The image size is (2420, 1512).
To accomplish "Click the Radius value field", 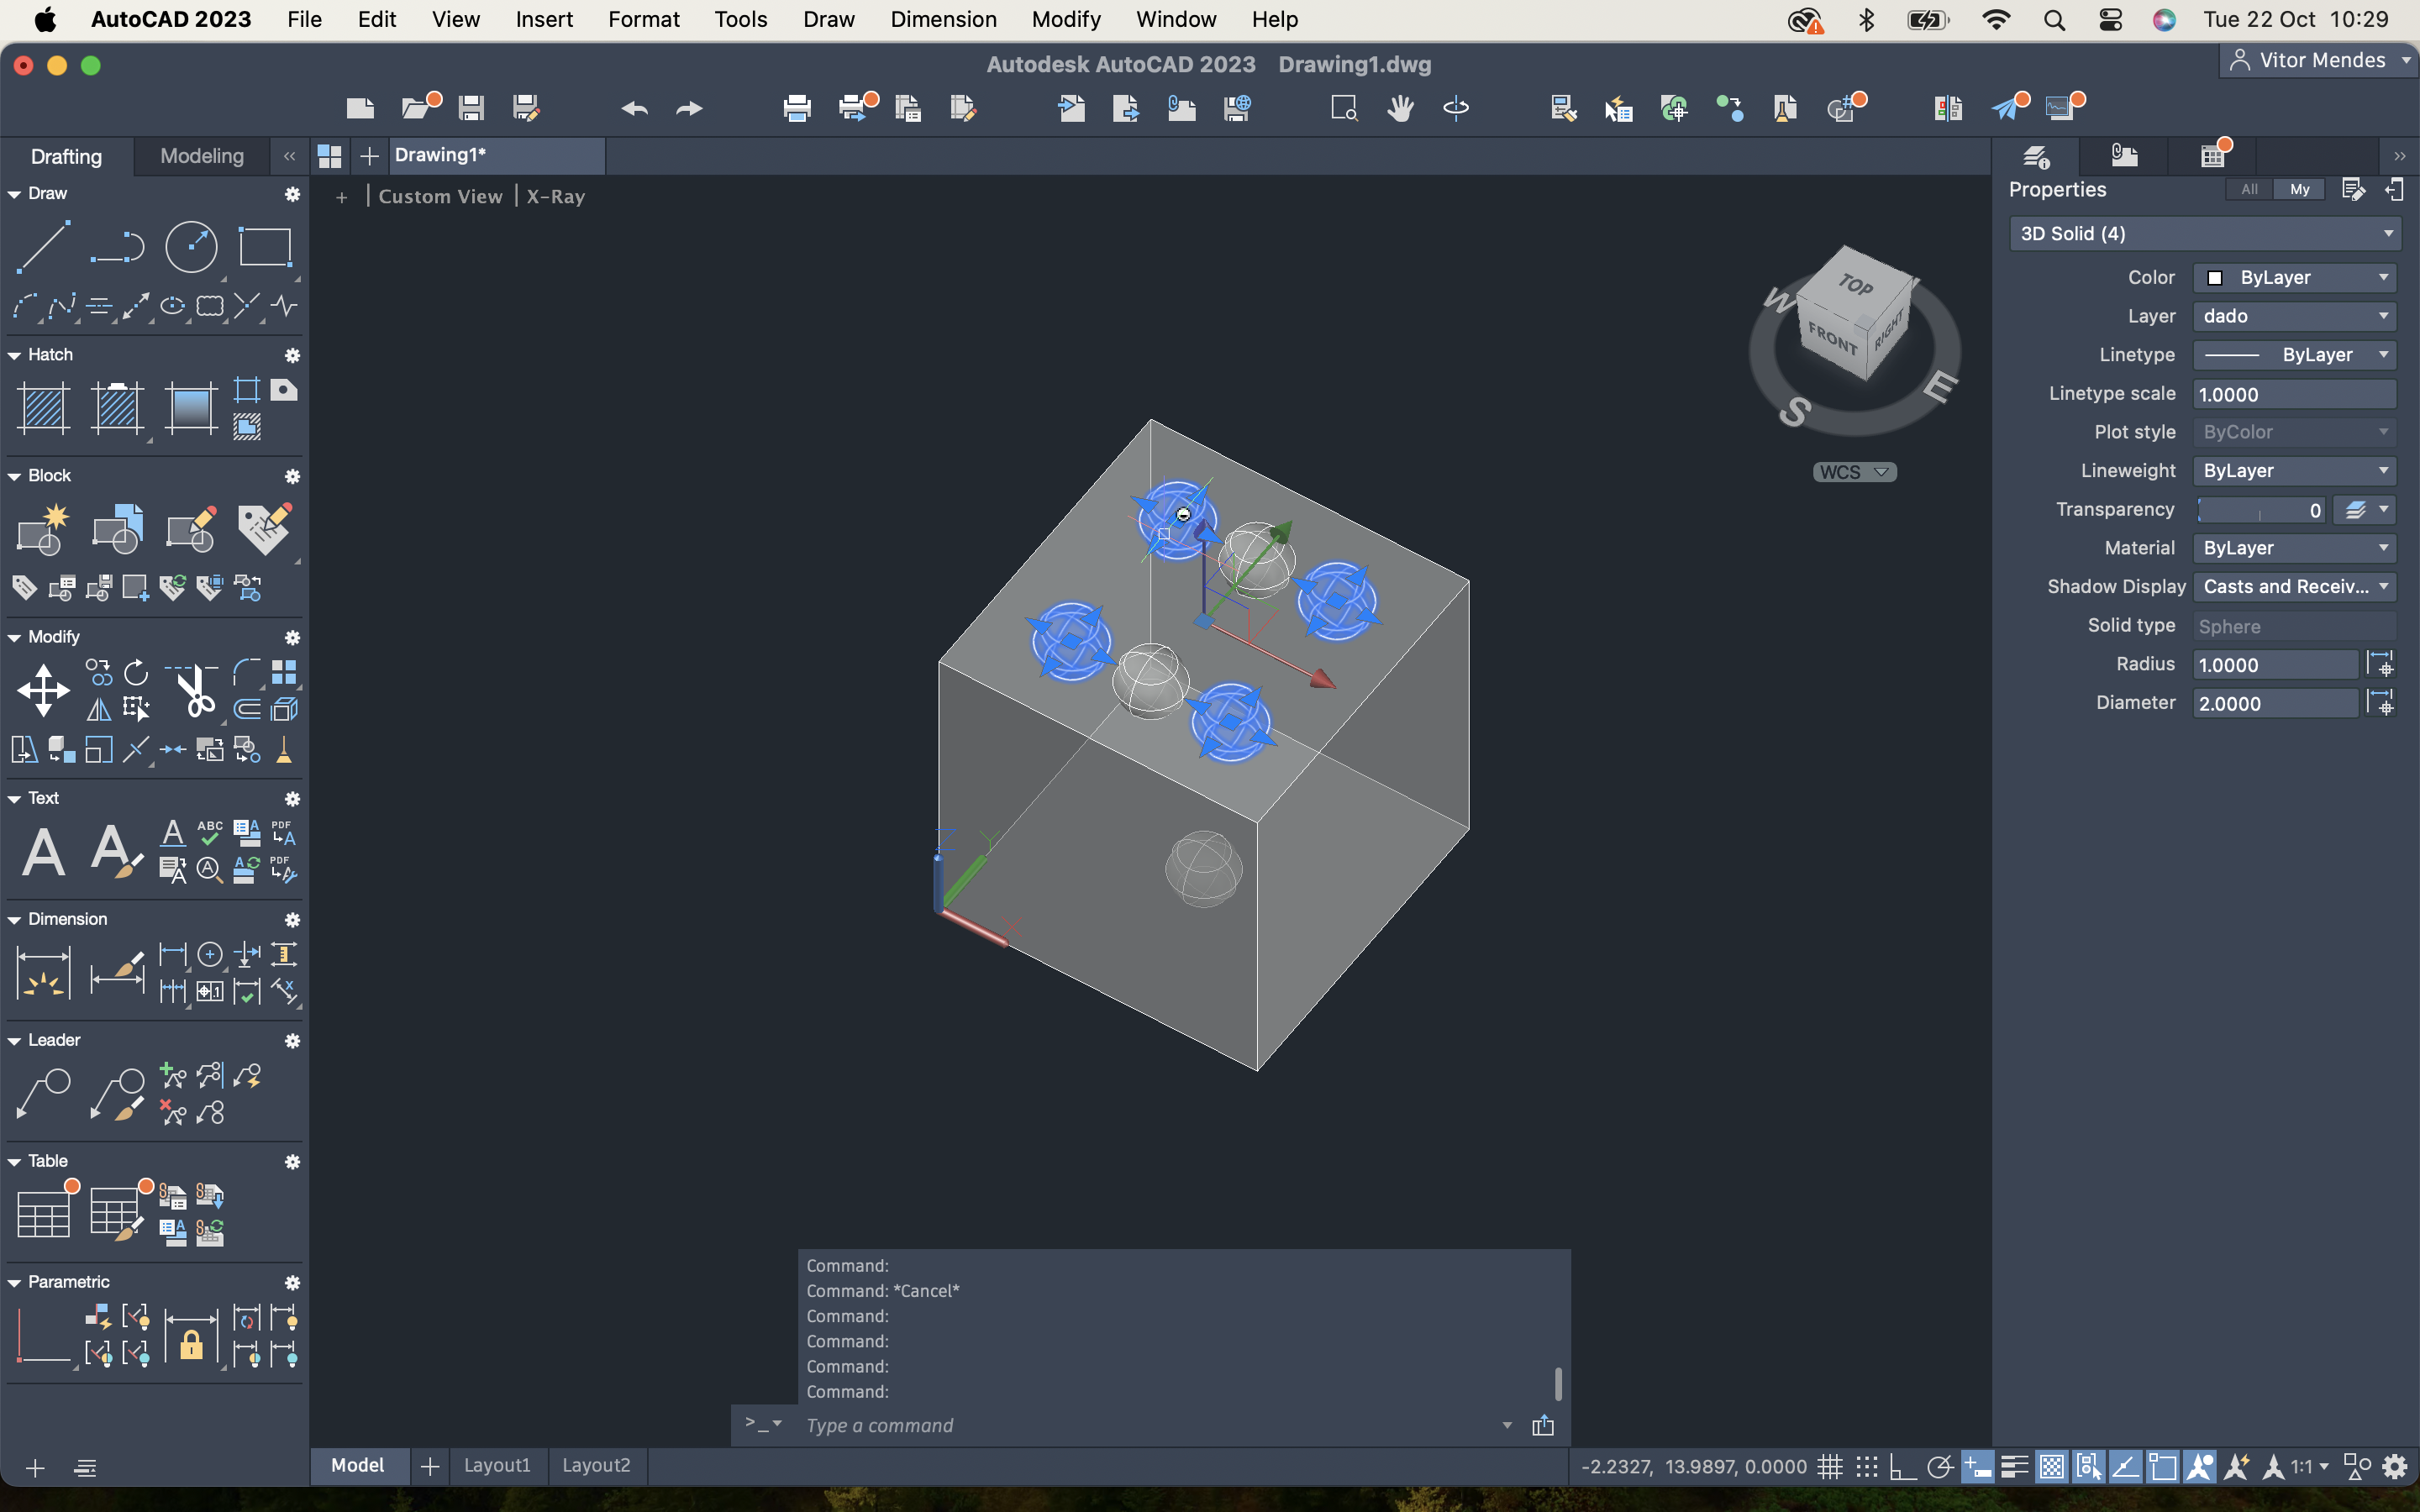I will 2275,665.
